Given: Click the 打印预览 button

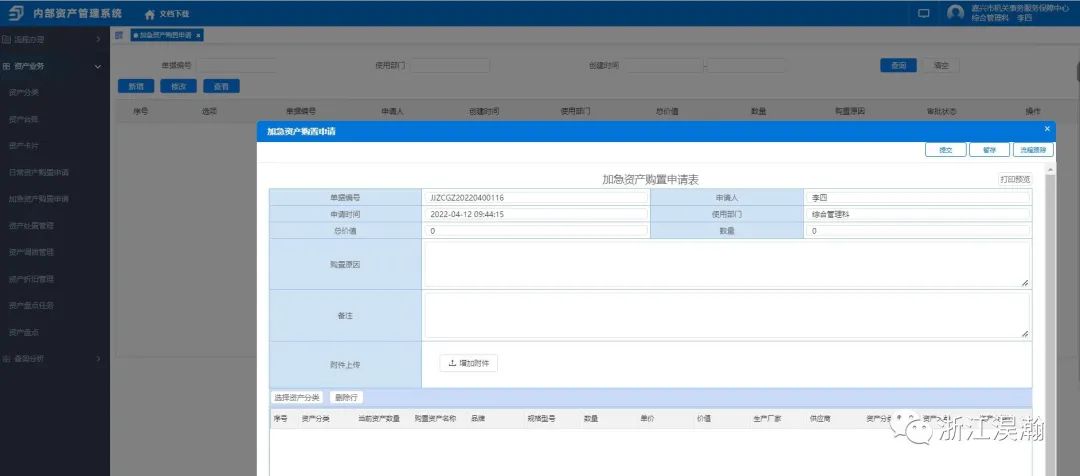Looking at the screenshot, I should (1014, 179).
